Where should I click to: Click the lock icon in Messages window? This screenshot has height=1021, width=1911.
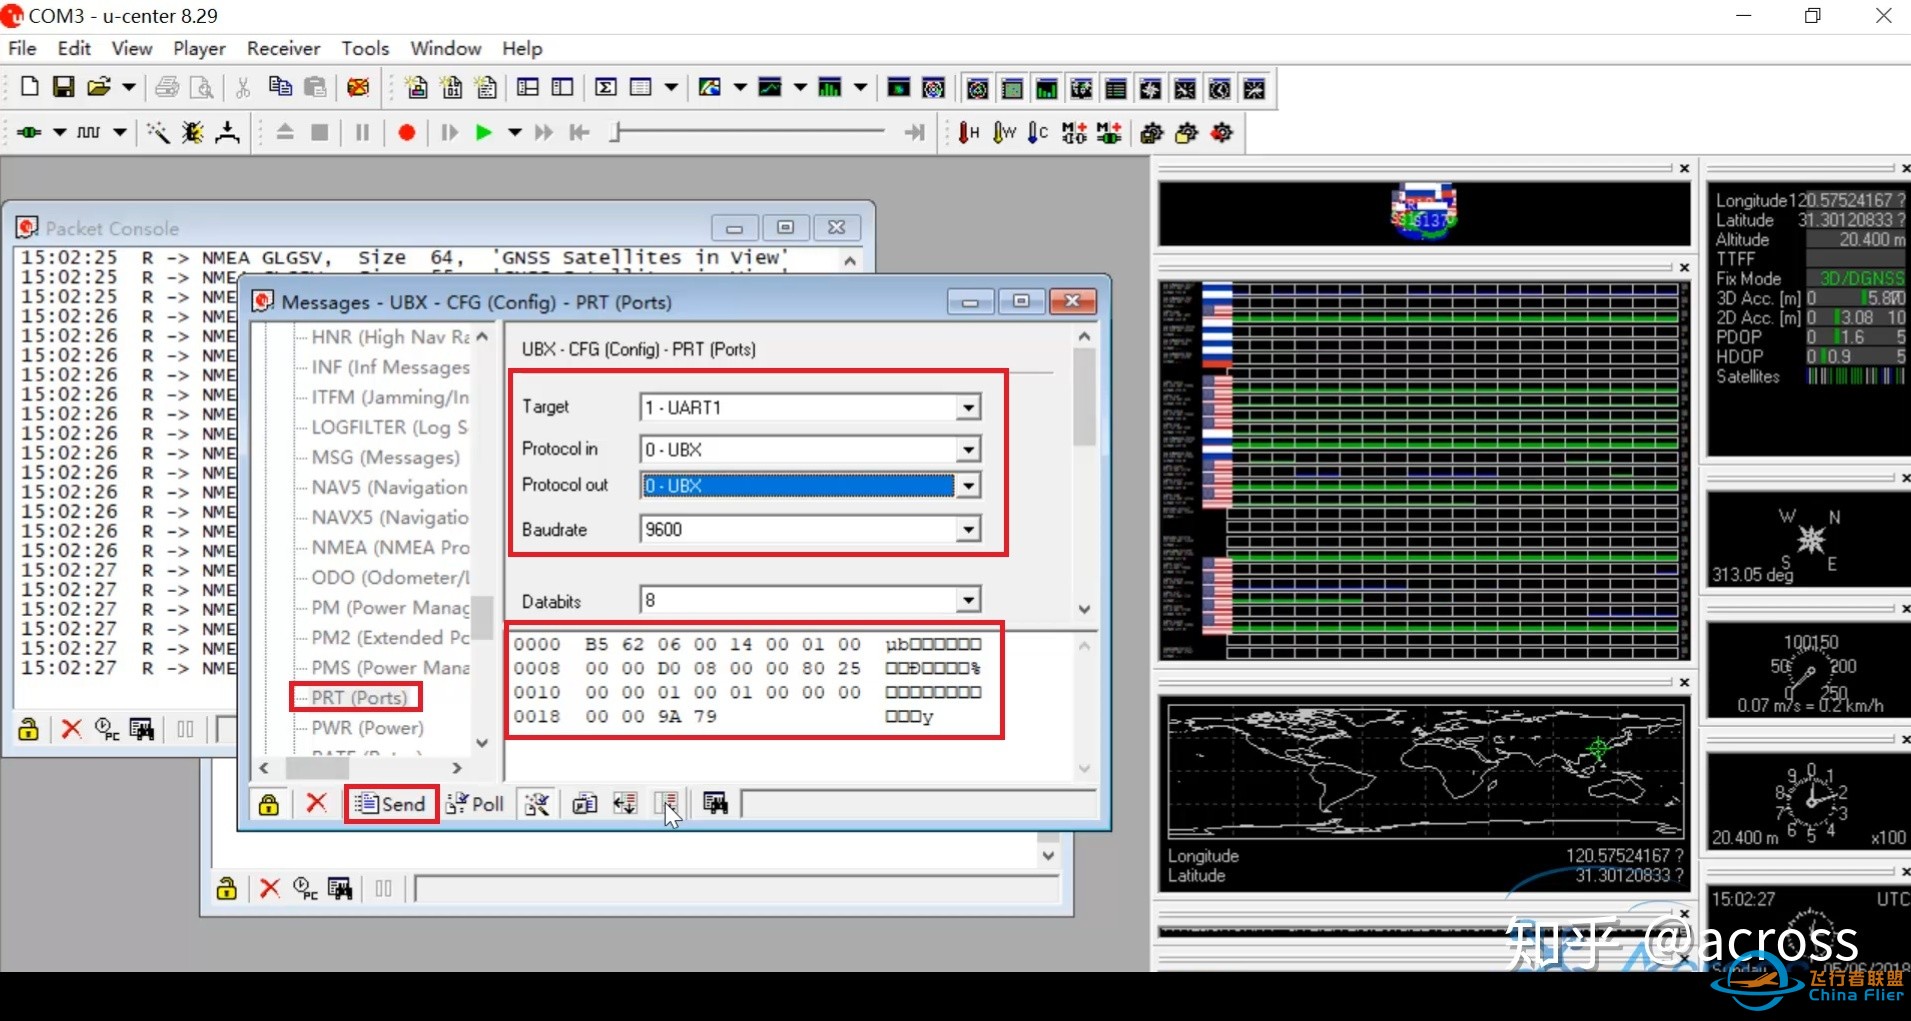coord(268,804)
